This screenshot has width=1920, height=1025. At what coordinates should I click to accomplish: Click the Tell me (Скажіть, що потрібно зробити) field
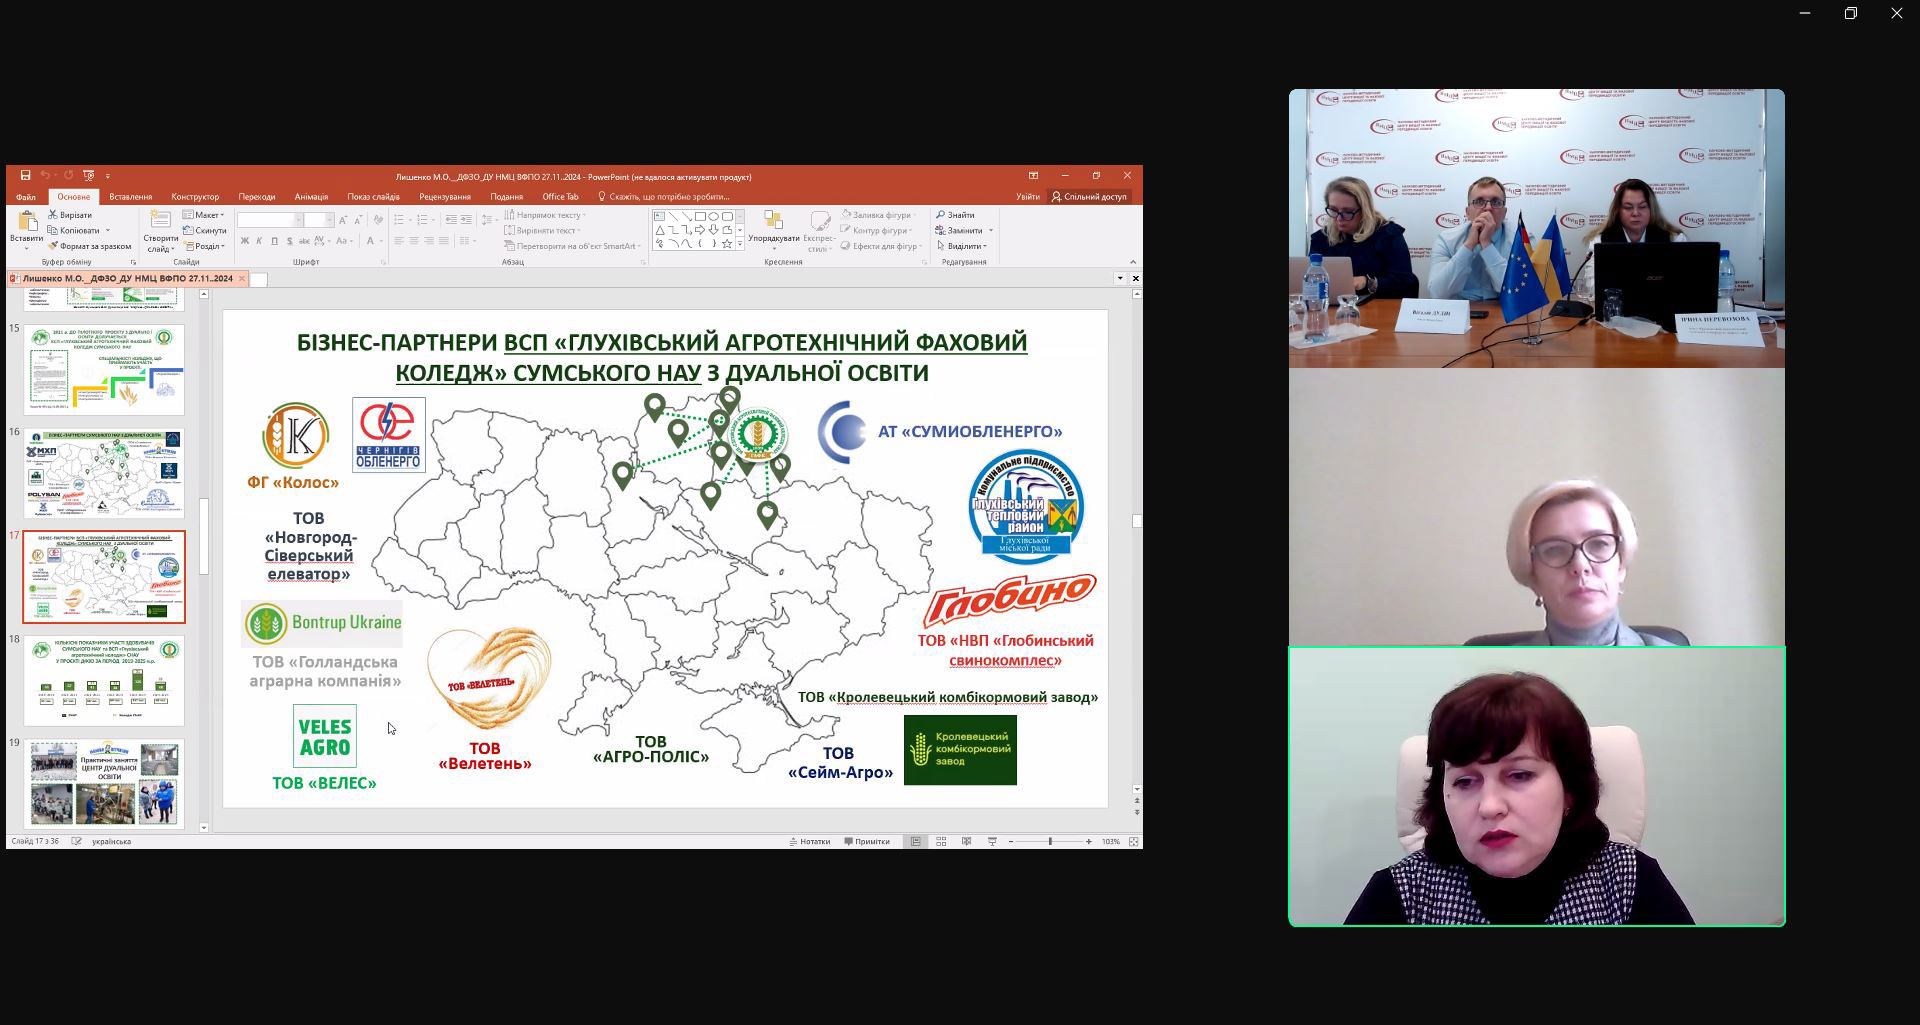(665, 197)
